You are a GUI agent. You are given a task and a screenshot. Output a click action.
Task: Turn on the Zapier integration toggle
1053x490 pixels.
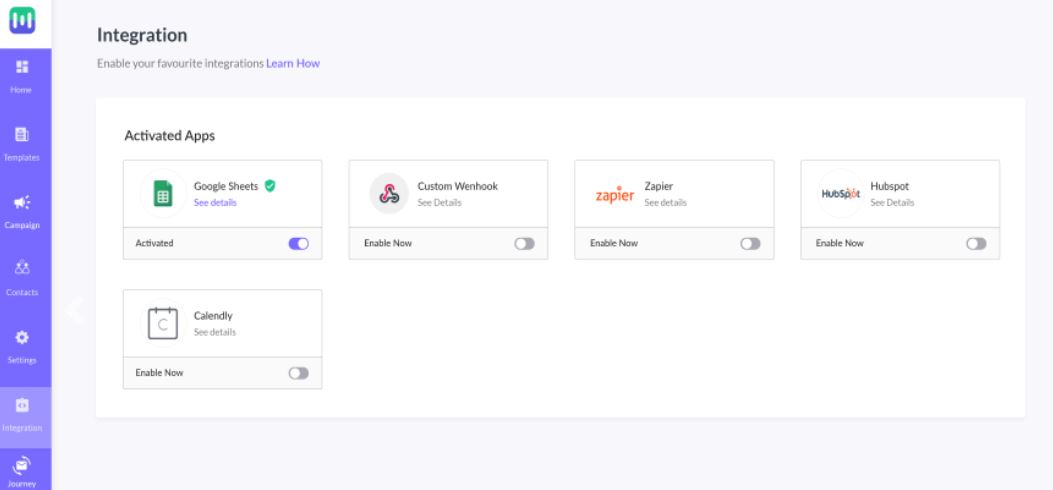(x=750, y=243)
